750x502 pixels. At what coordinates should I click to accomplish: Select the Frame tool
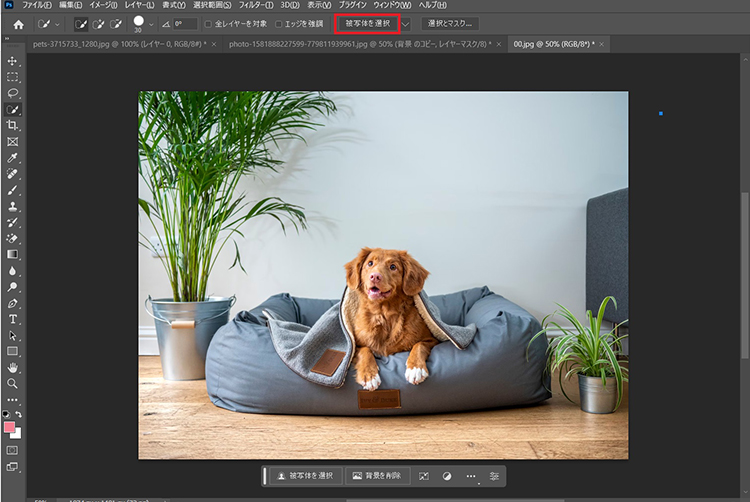(12, 142)
